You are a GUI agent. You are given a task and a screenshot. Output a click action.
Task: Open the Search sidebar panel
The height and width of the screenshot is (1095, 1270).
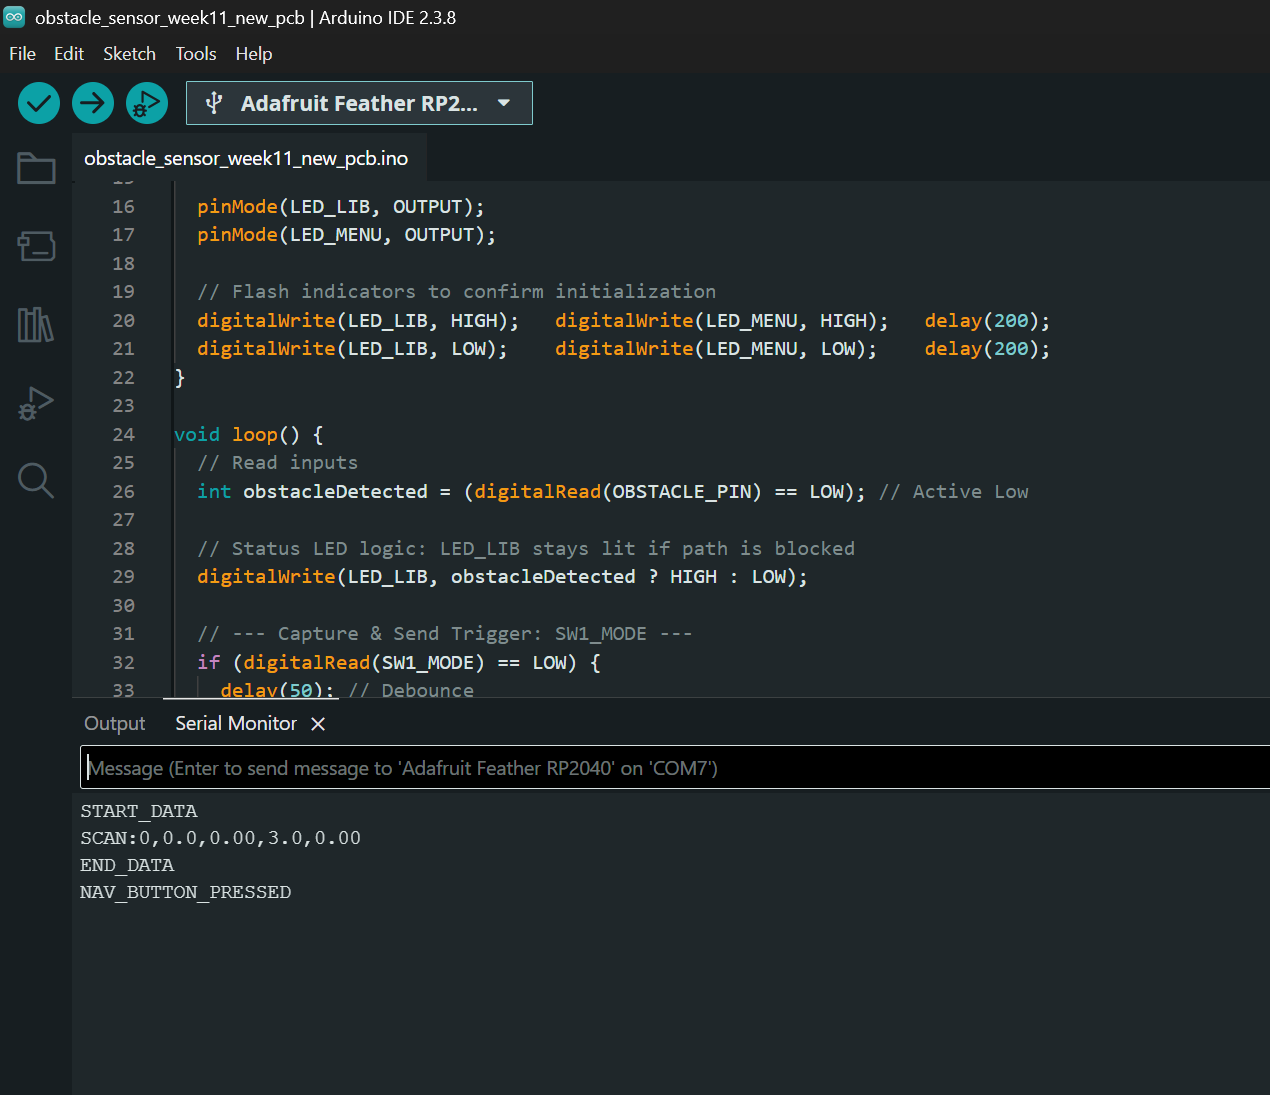coord(36,481)
